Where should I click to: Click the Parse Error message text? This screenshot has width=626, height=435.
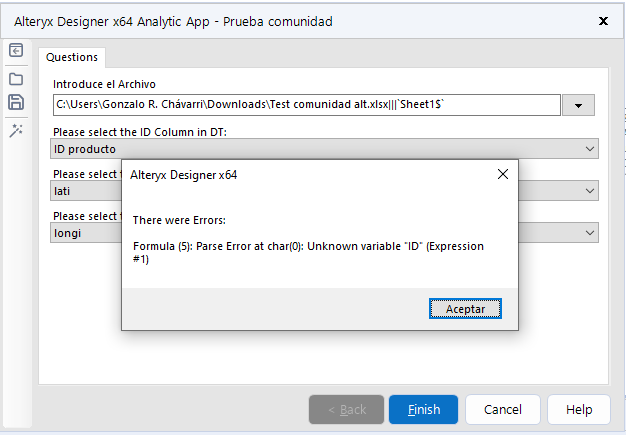[310, 252]
